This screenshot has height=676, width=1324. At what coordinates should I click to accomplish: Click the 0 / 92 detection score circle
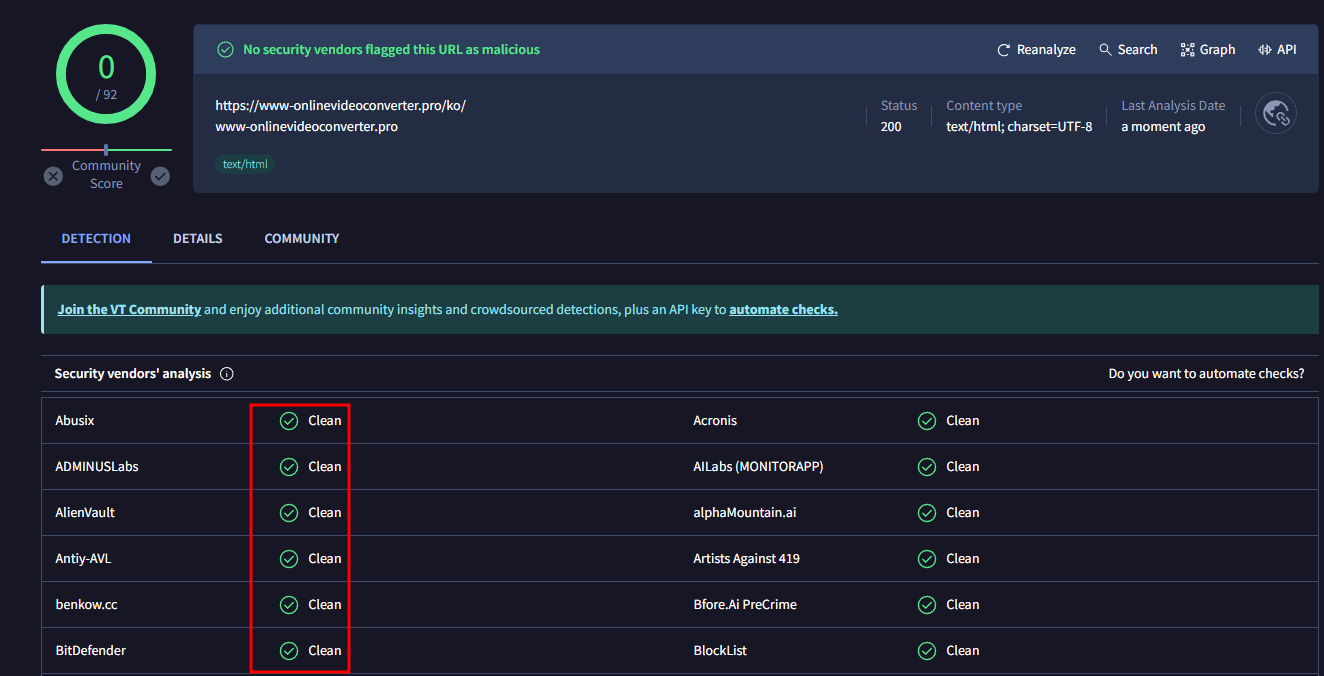[x=106, y=76]
